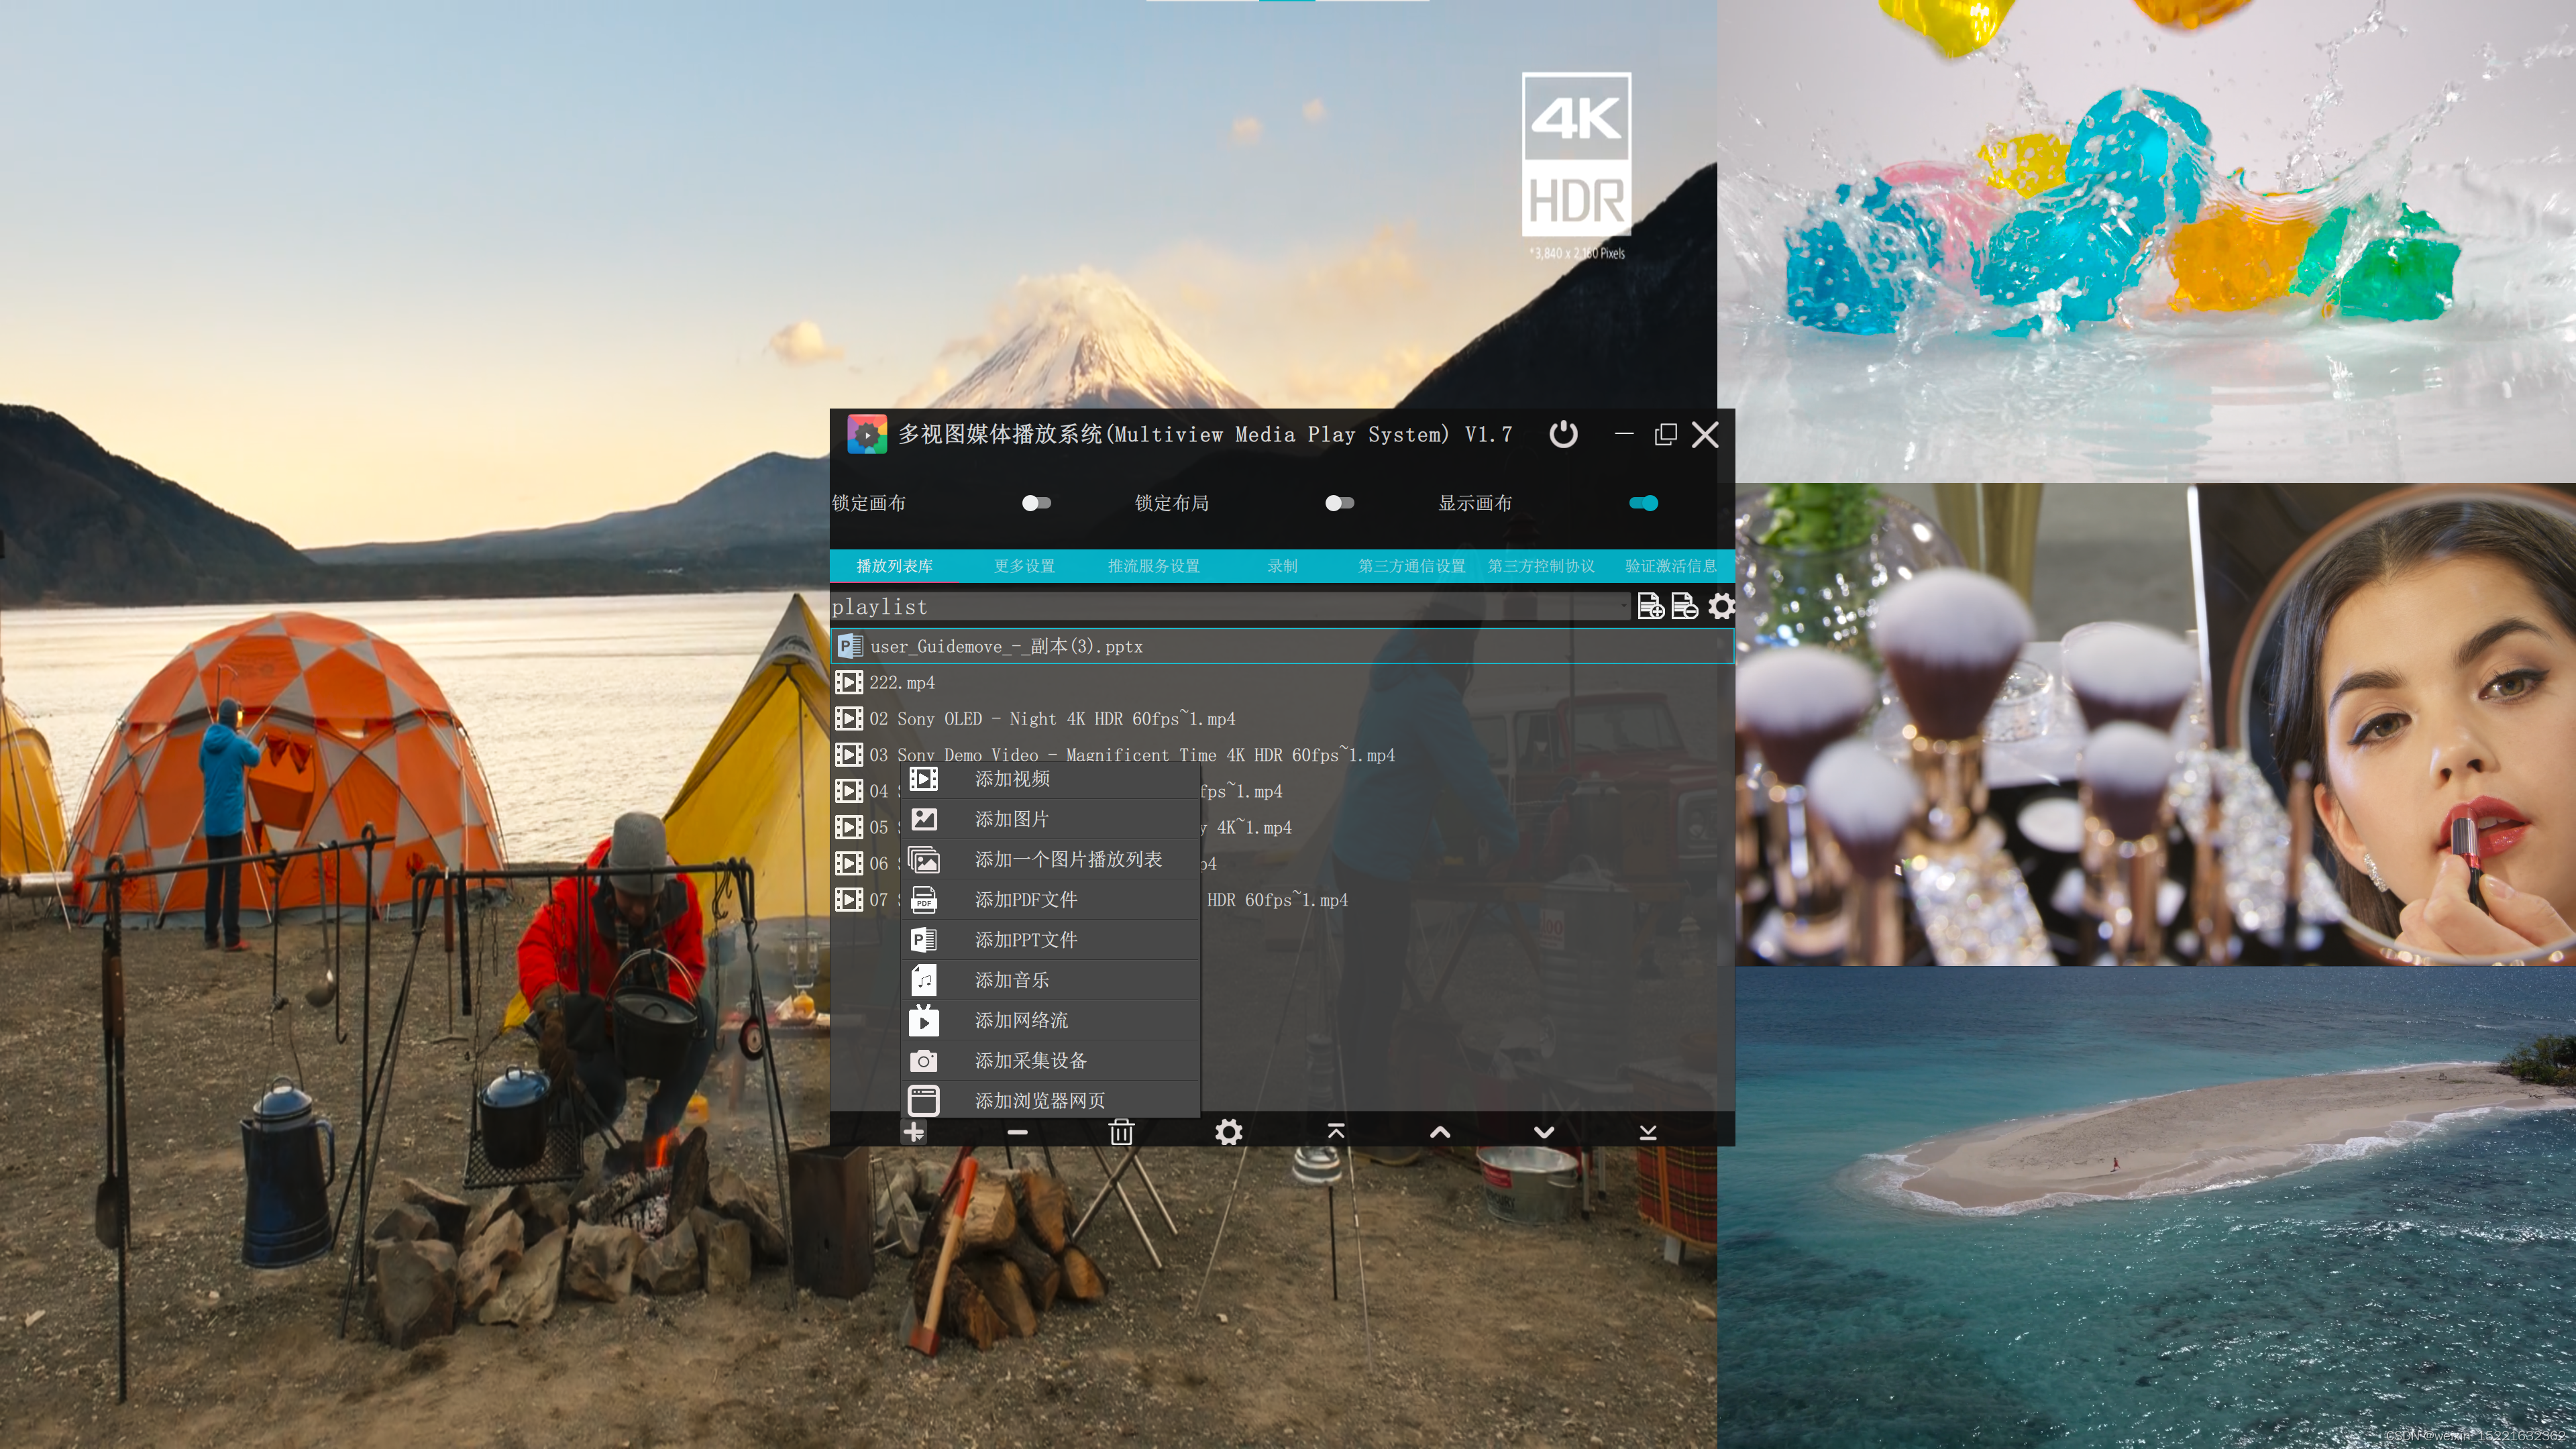
Task: Switch to the 推流服务设置 tab
Action: [1153, 566]
